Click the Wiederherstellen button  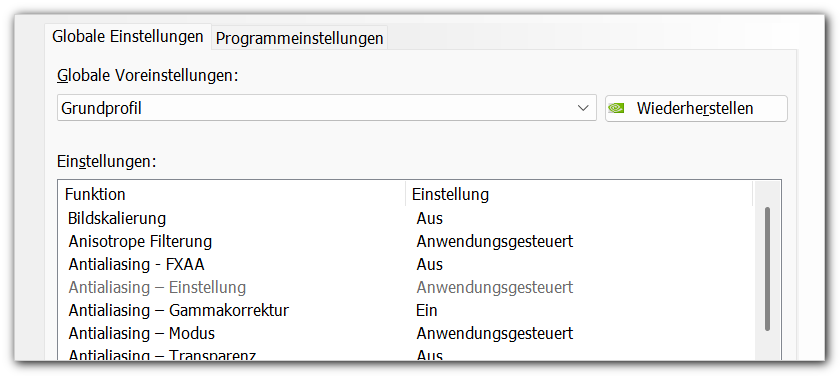696,108
